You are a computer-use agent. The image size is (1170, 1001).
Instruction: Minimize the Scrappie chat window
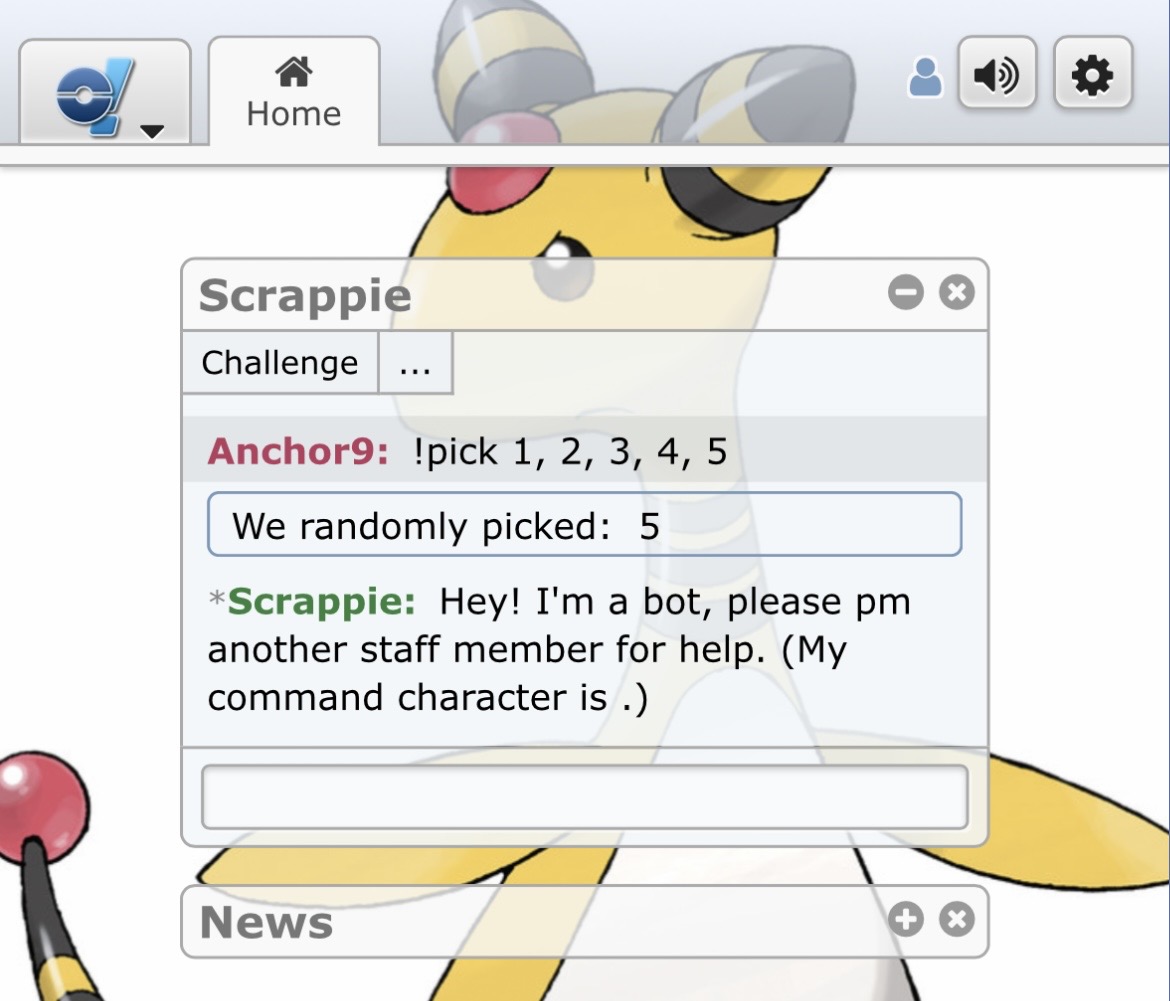coord(906,293)
